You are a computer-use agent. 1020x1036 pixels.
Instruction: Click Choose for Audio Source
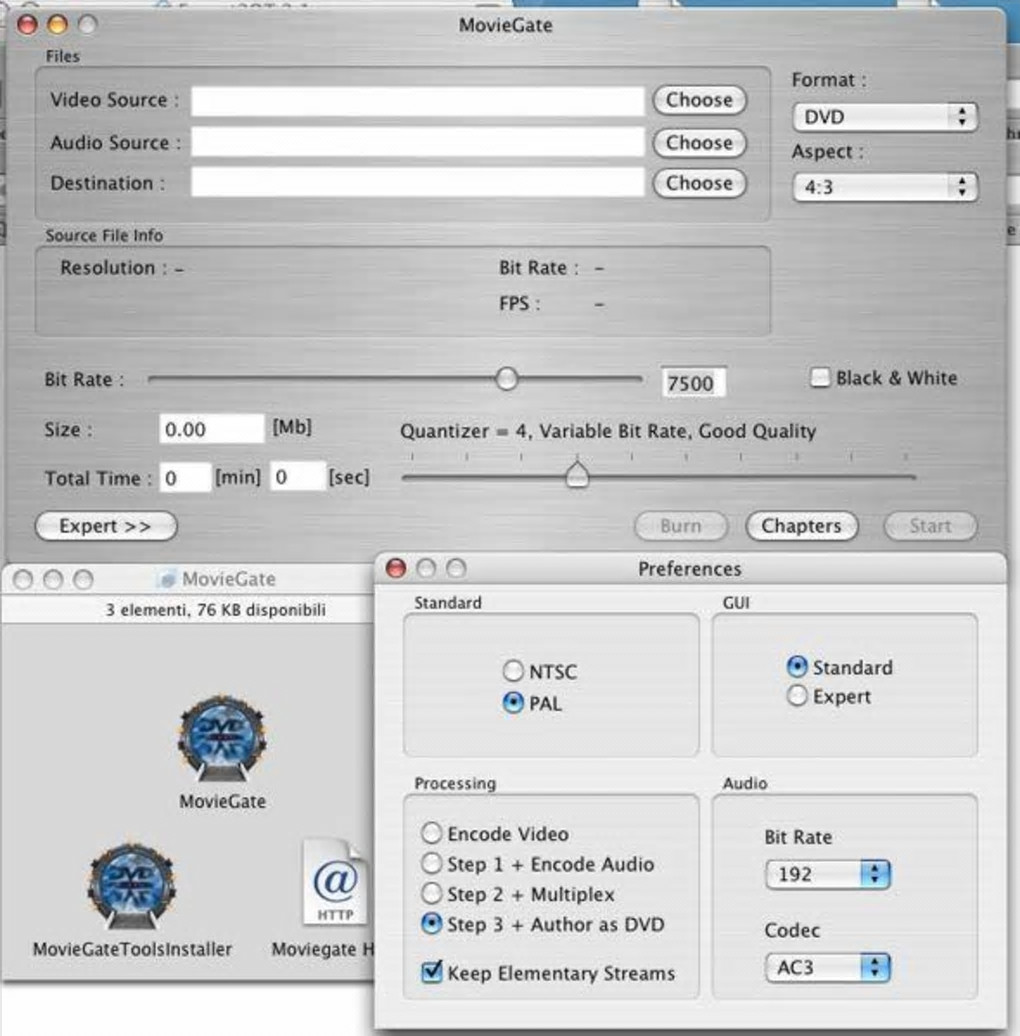(700, 143)
